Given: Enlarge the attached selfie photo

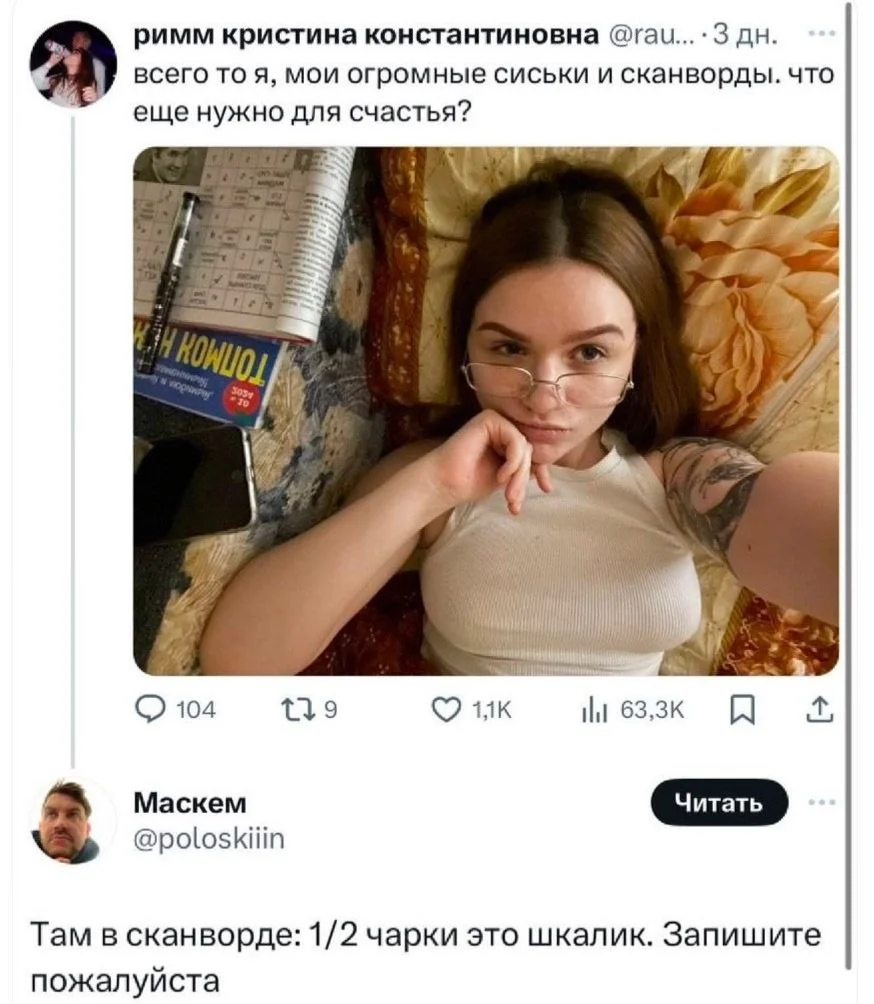Looking at the screenshot, I should 486,410.
